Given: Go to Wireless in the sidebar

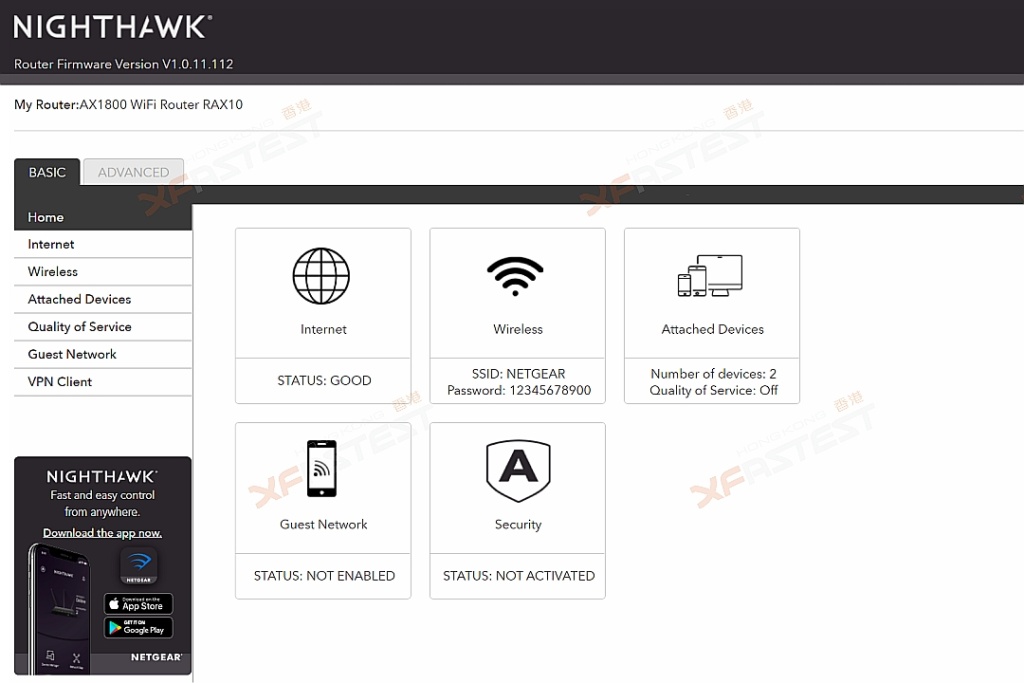Looking at the screenshot, I should (x=53, y=272).
